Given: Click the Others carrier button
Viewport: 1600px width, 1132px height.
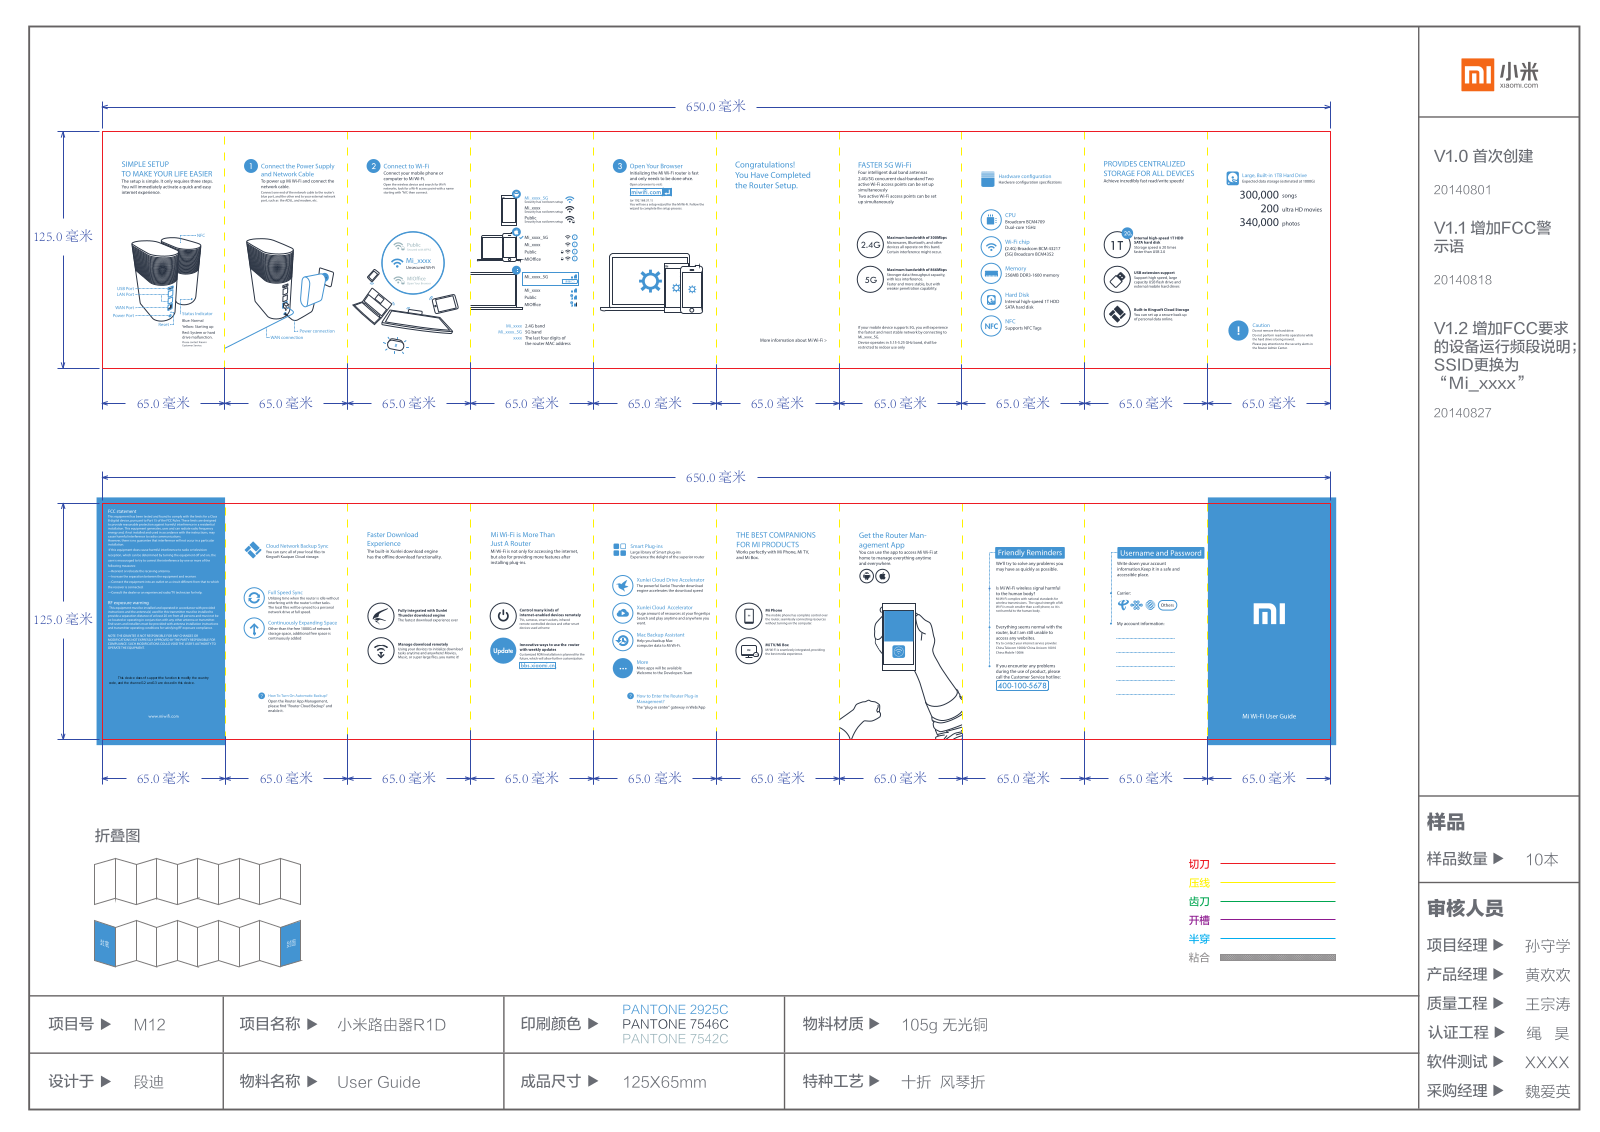Looking at the screenshot, I should [x=1168, y=605].
